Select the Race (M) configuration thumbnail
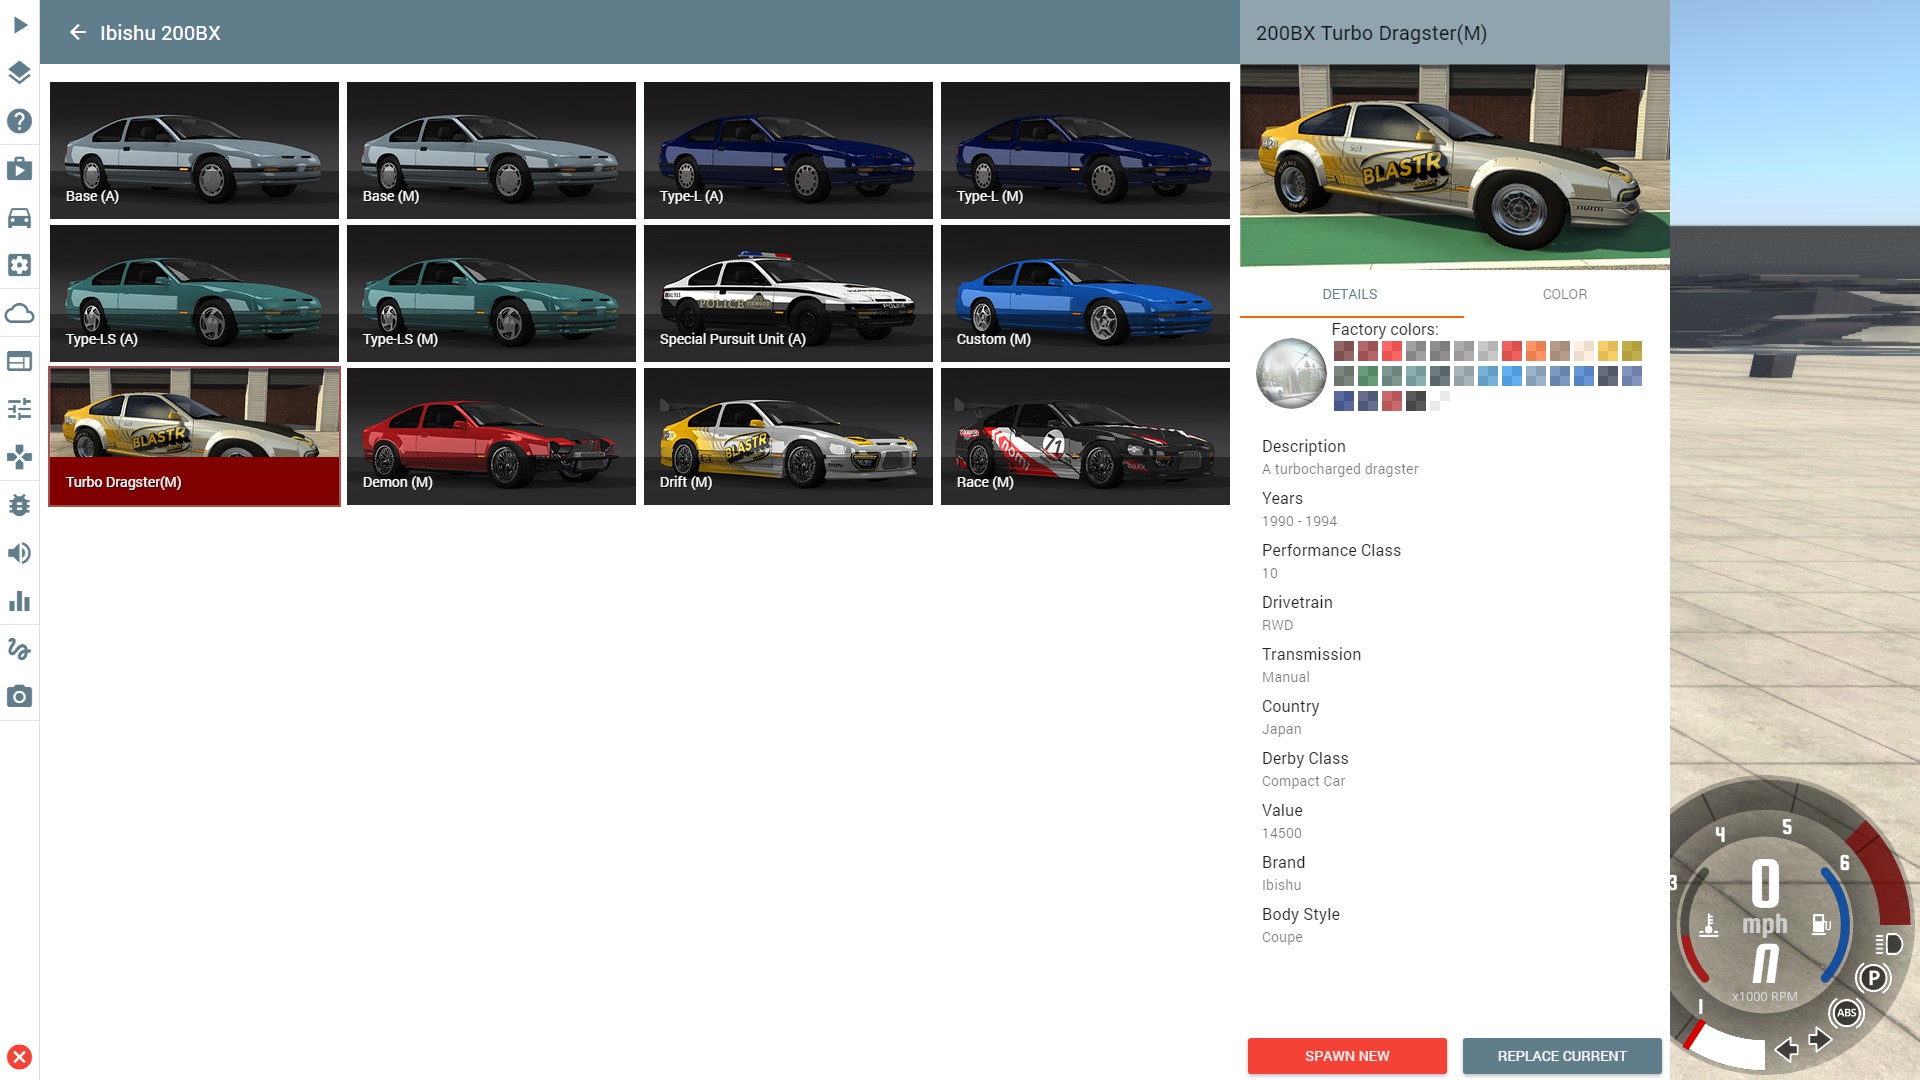 coord(1085,436)
